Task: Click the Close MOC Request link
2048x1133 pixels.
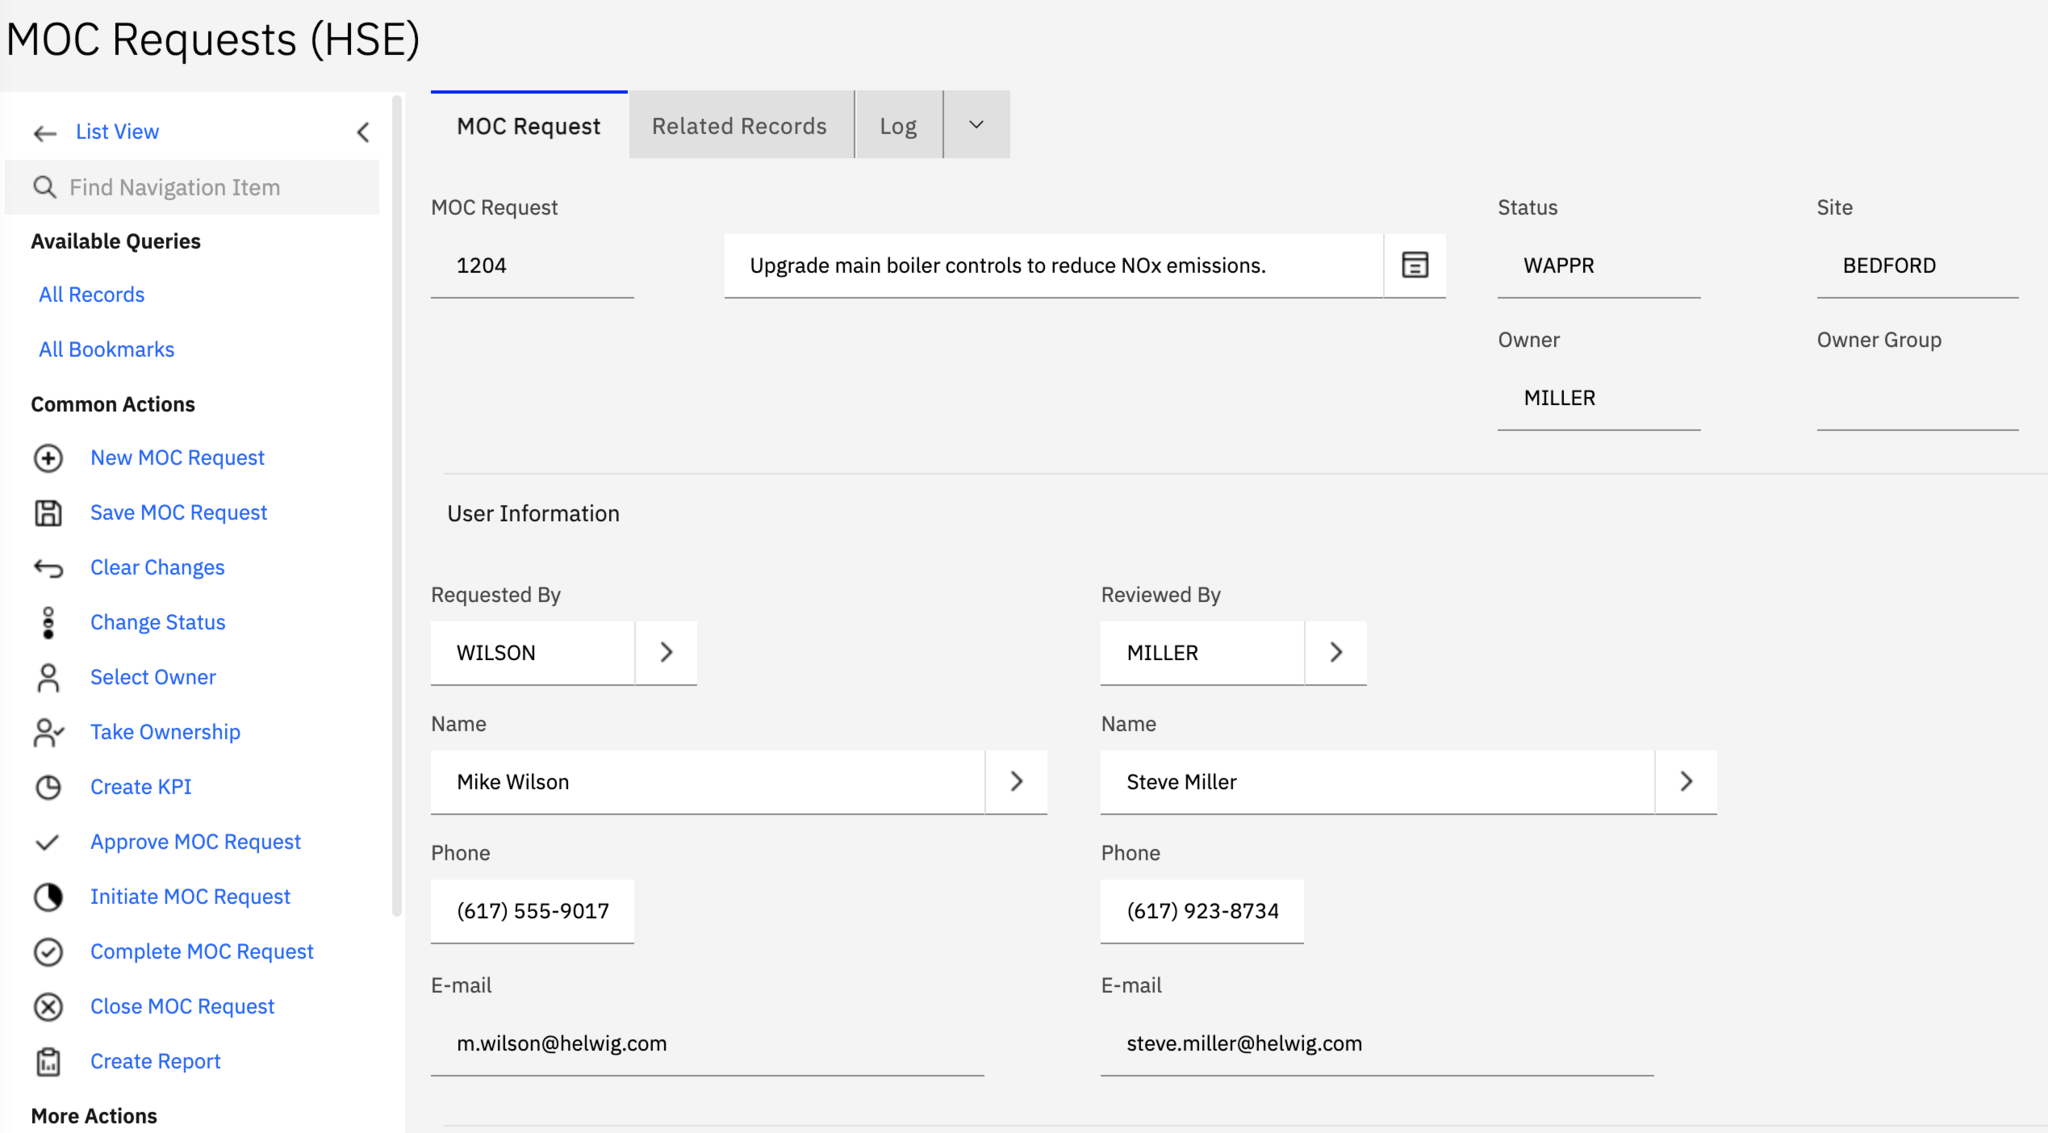Action: point(182,1007)
